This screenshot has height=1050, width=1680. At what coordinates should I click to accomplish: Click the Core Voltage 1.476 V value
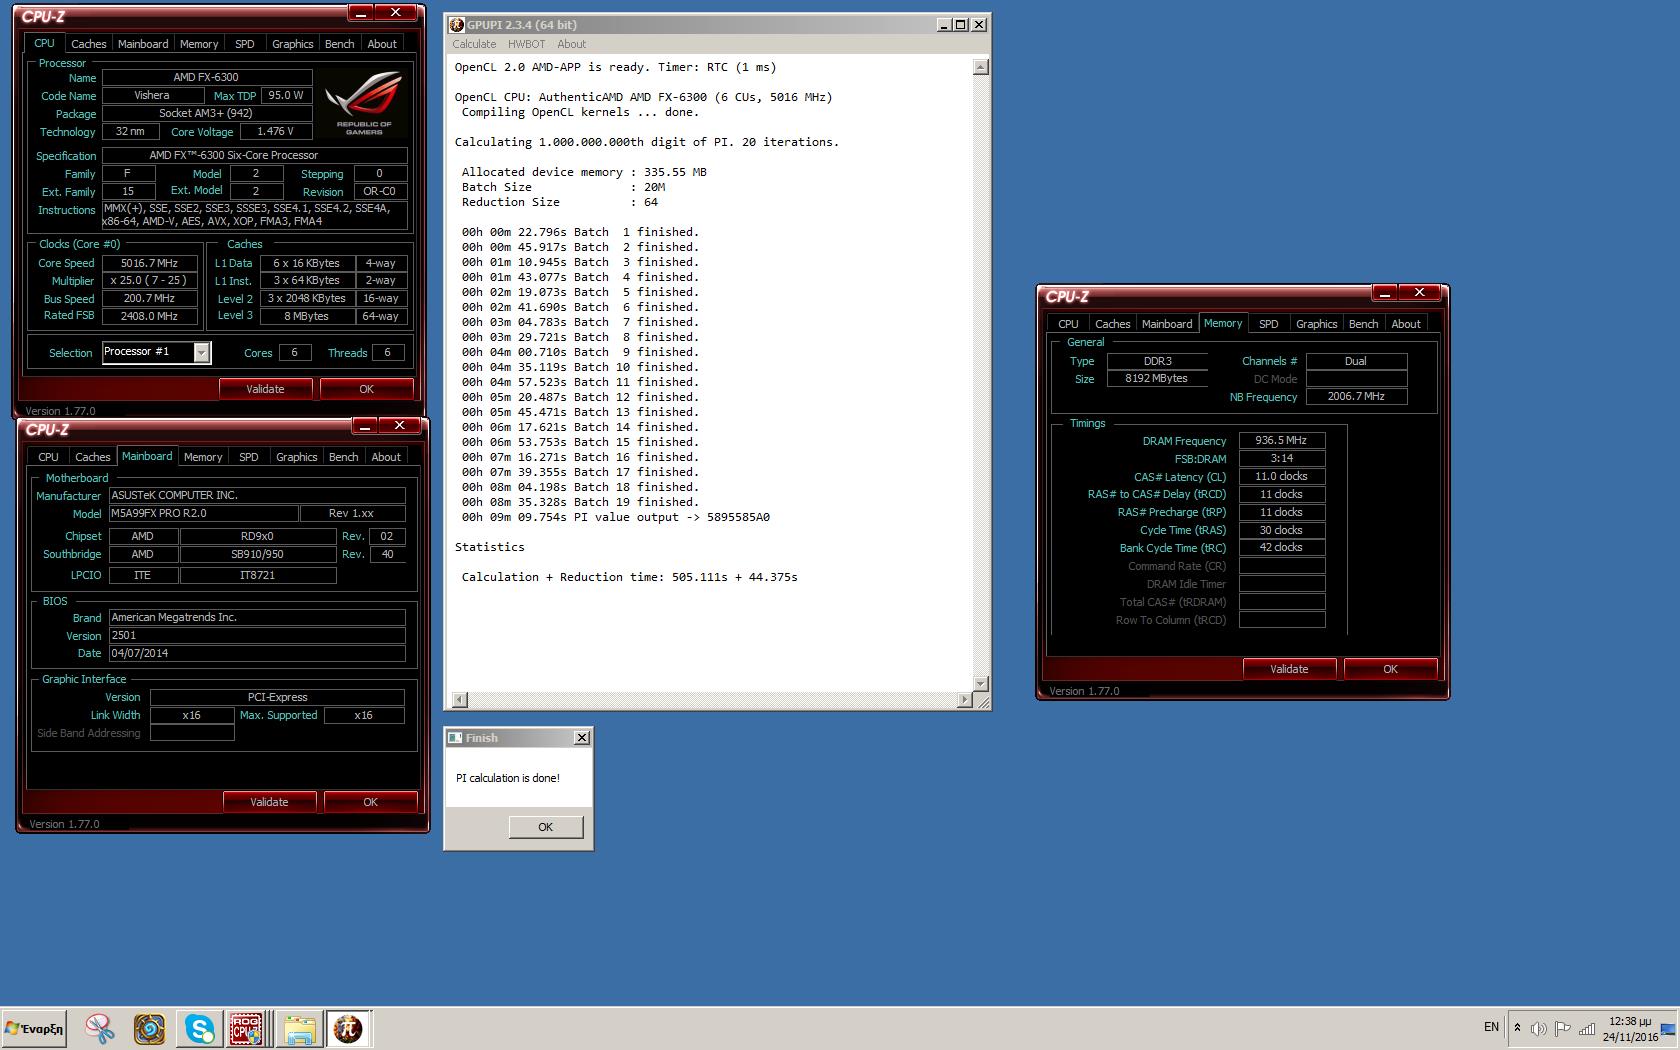[275, 131]
